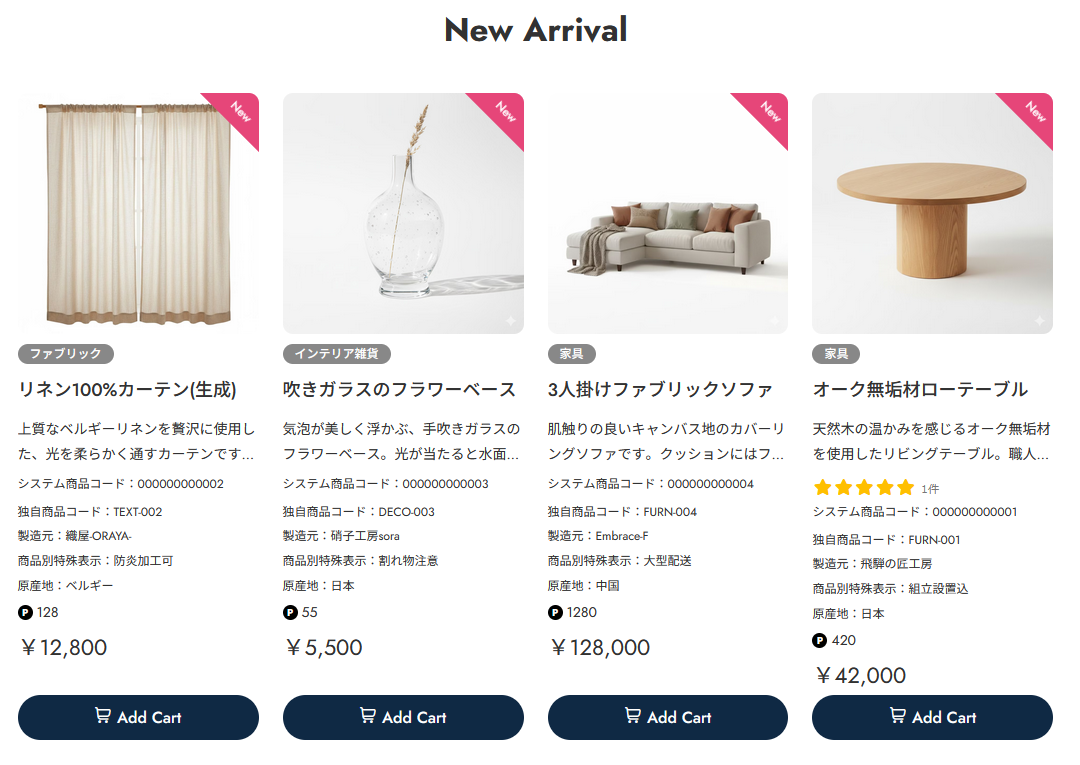Select the 家具 tag under the sofa
This screenshot has width=1080, height=765.
click(x=571, y=354)
